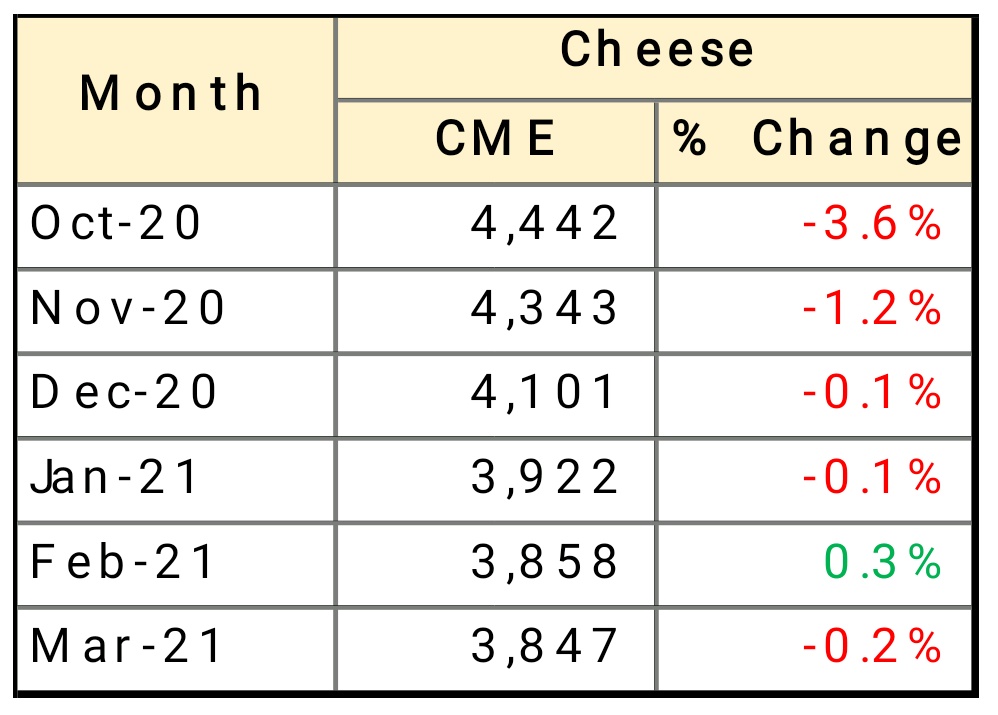Select the -3.6% change cell
998x715 pixels.
tap(871, 224)
